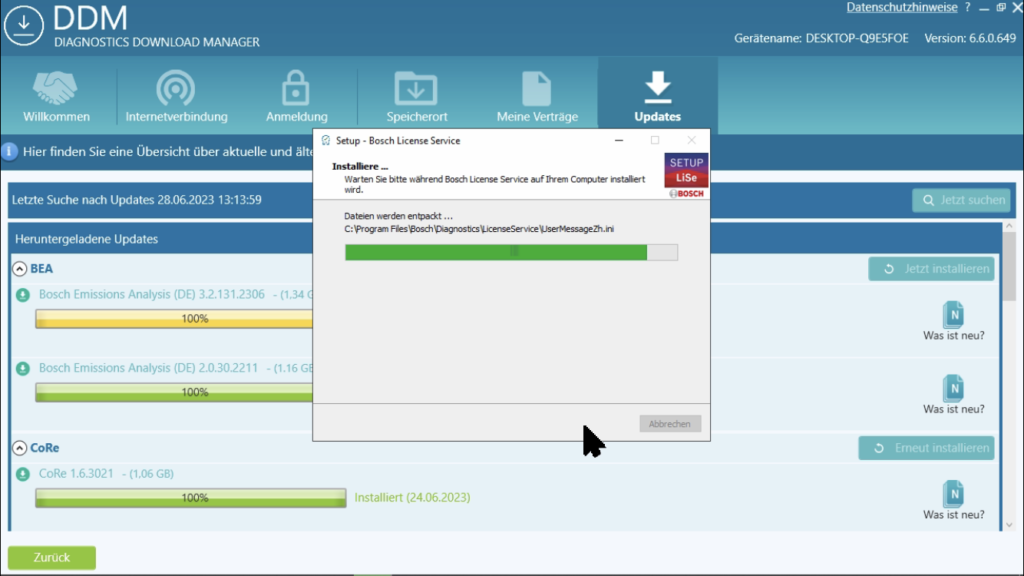Click the setup installation progress bar
Viewport: 1024px width, 576px height.
click(x=511, y=253)
